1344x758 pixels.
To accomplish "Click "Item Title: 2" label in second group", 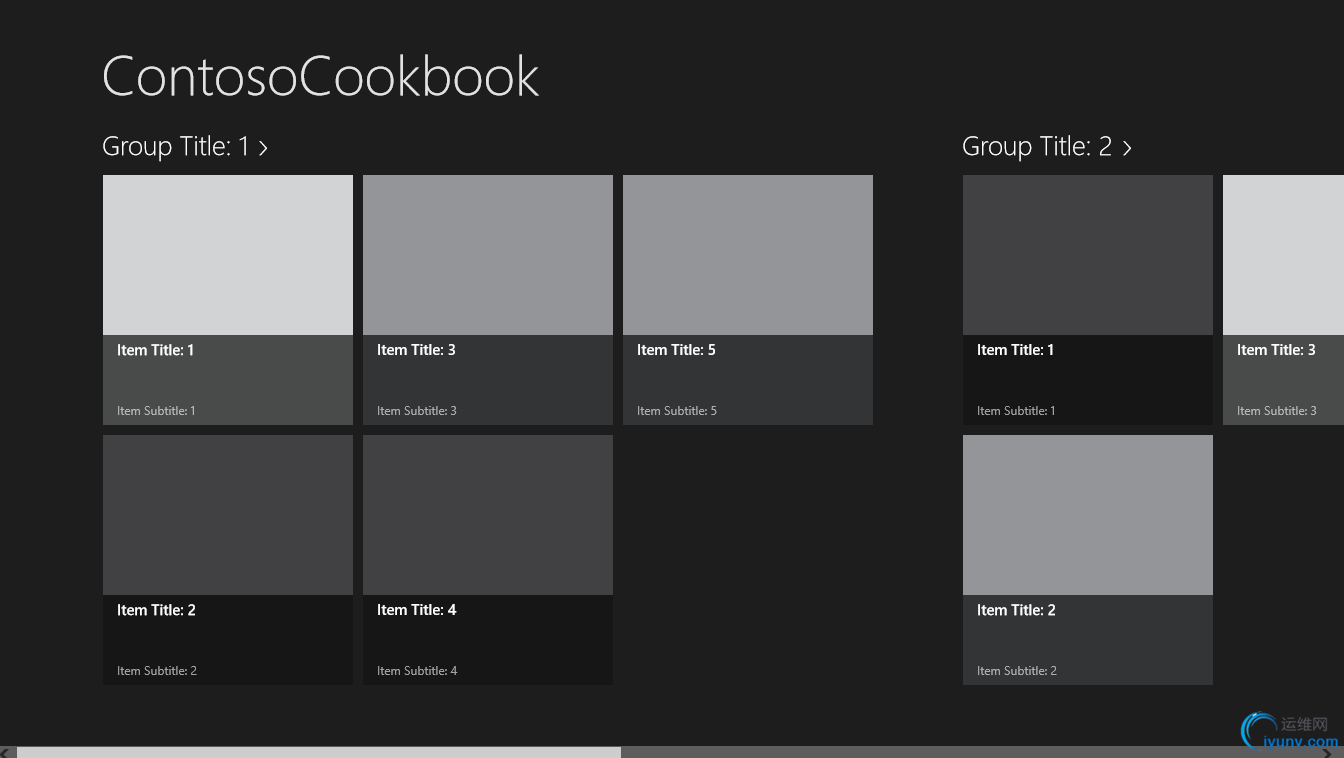I will coord(1016,610).
